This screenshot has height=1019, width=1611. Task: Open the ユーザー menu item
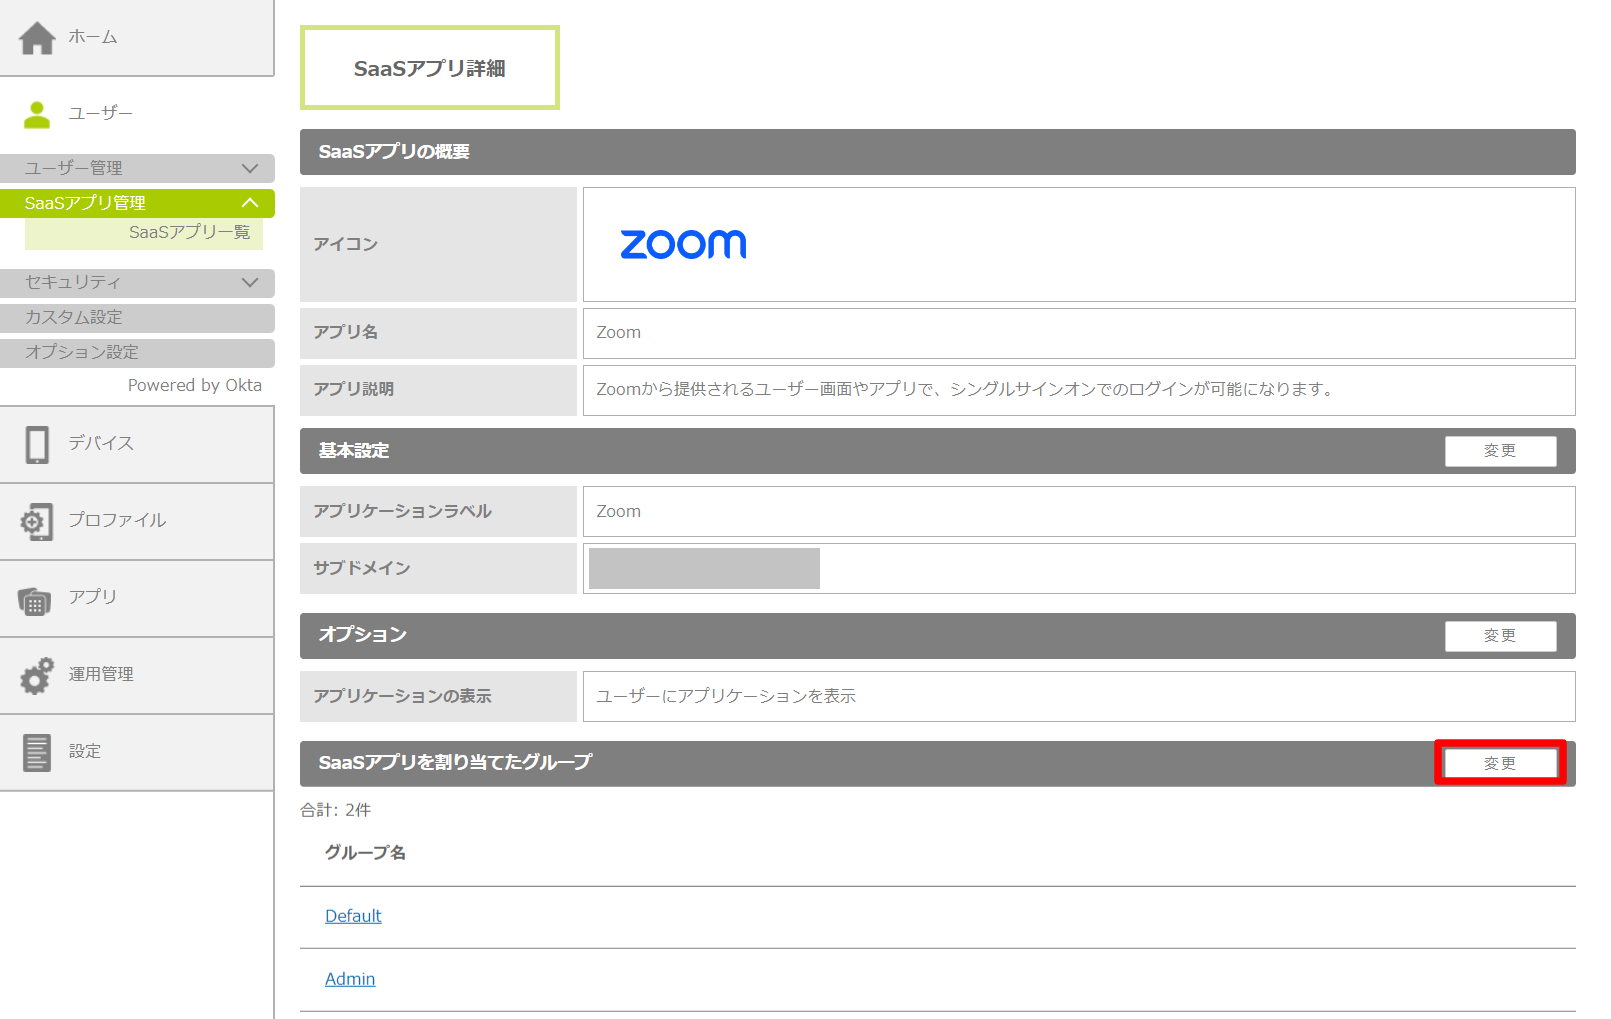[x=137, y=114]
